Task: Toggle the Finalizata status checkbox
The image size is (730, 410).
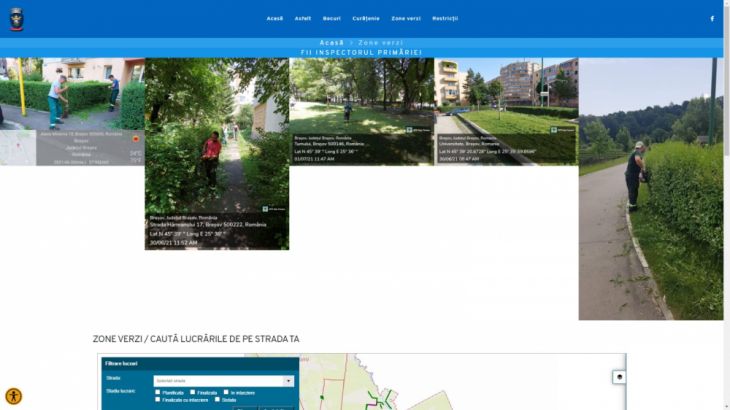Action: pos(192,392)
